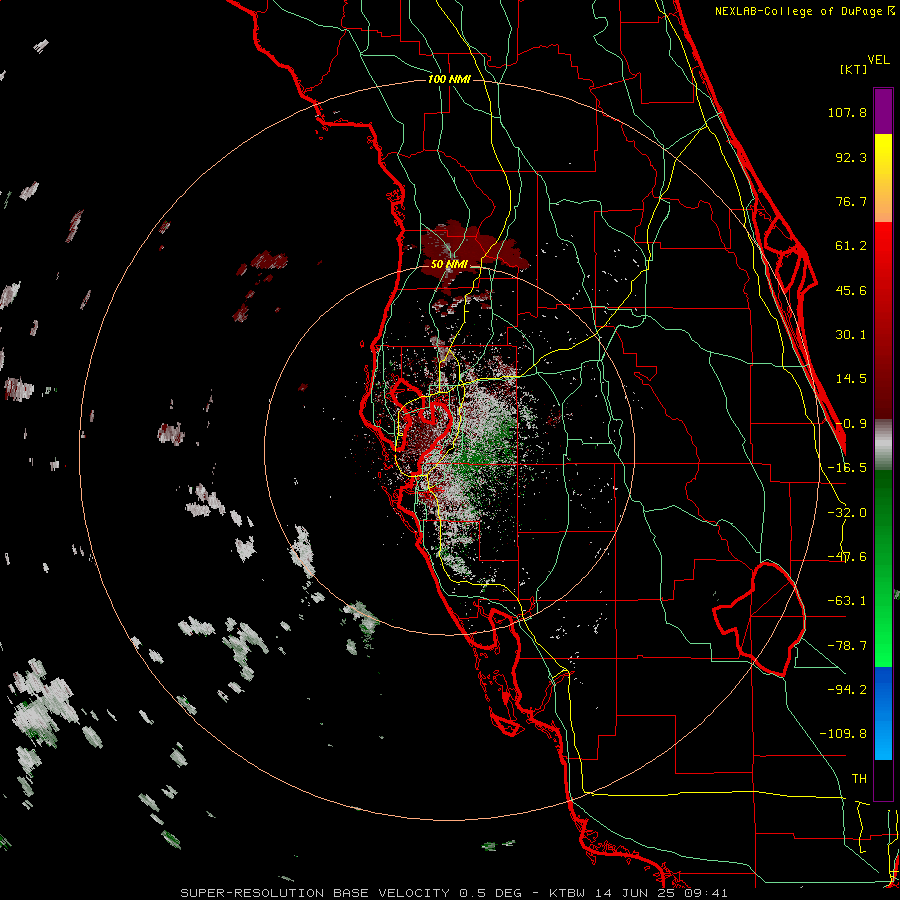Click the [KT] unit label

[x=854, y=69]
